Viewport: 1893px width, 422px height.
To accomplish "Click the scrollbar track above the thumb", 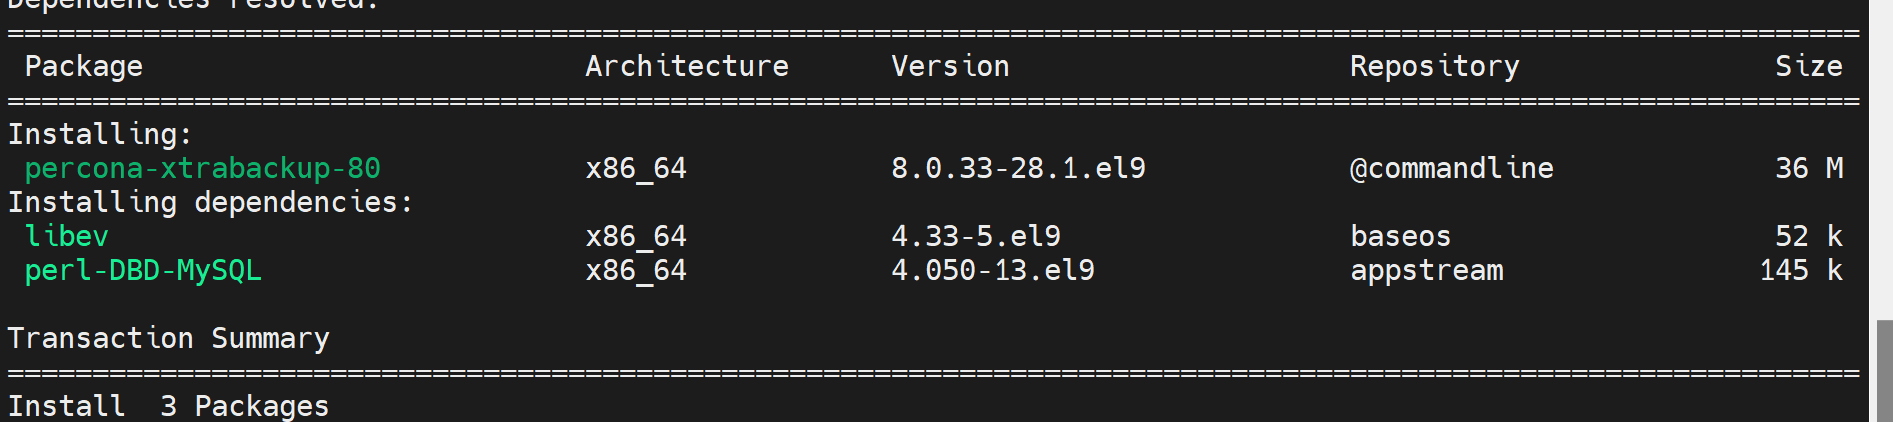I will tap(1884, 160).
